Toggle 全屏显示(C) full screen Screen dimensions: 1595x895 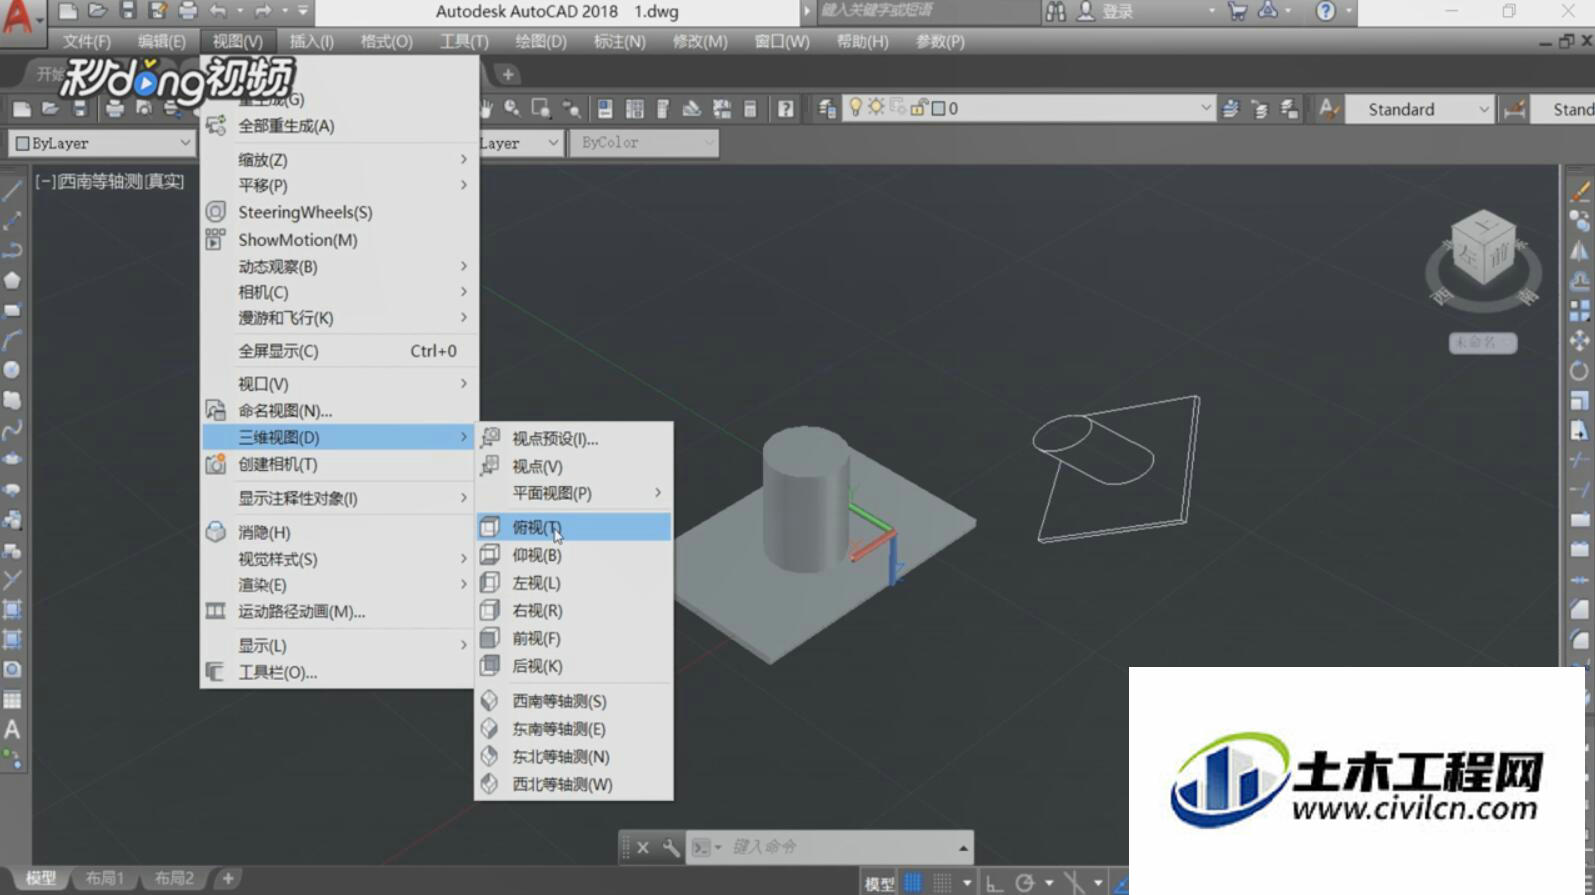click(x=339, y=351)
